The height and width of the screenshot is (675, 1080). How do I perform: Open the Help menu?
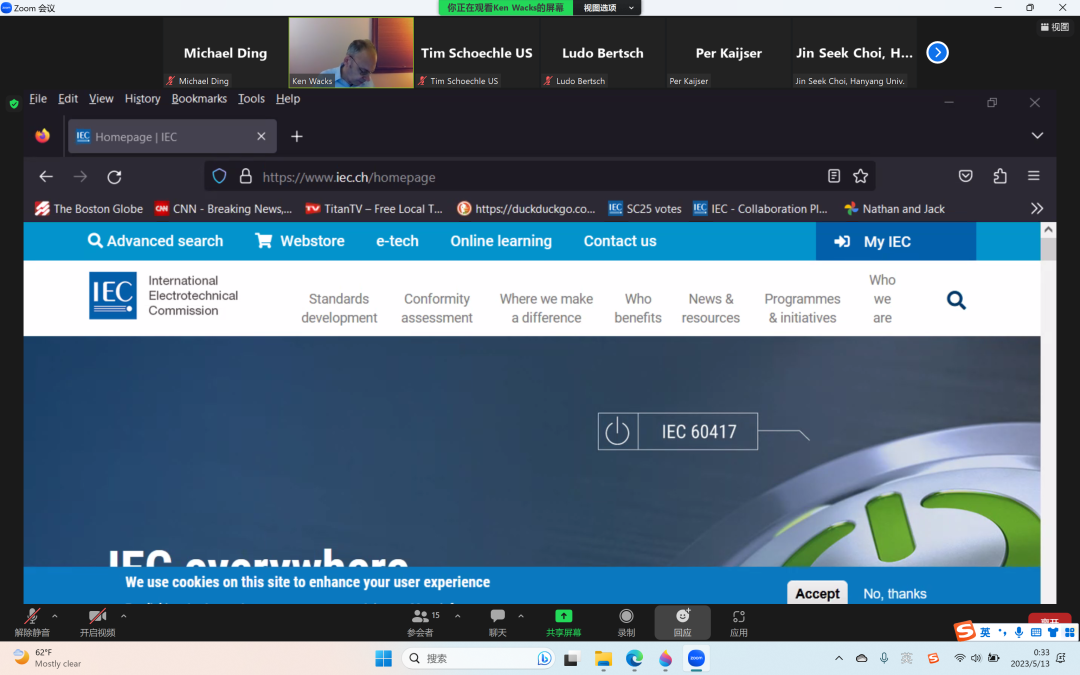(x=288, y=98)
